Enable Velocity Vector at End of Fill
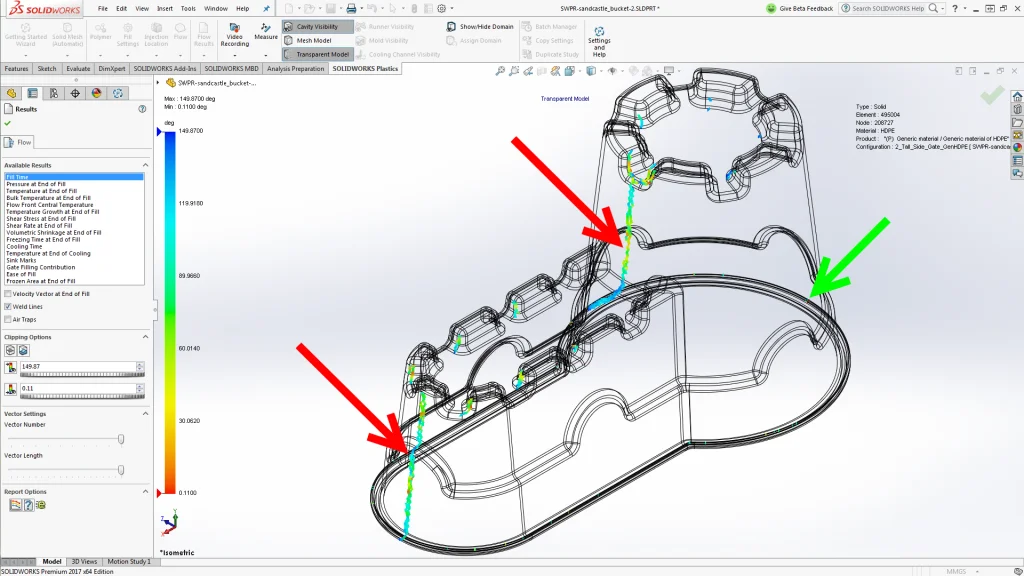The height and width of the screenshot is (576, 1024). point(9,294)
